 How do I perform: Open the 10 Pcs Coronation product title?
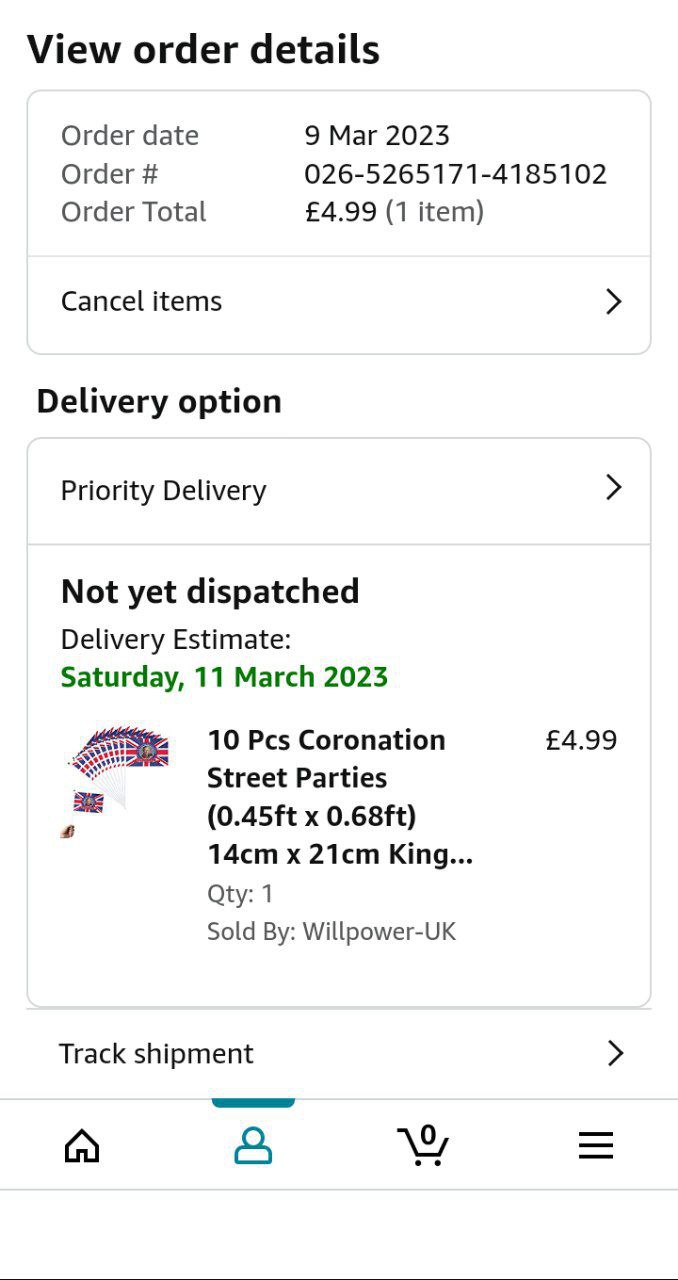[340, 797]
